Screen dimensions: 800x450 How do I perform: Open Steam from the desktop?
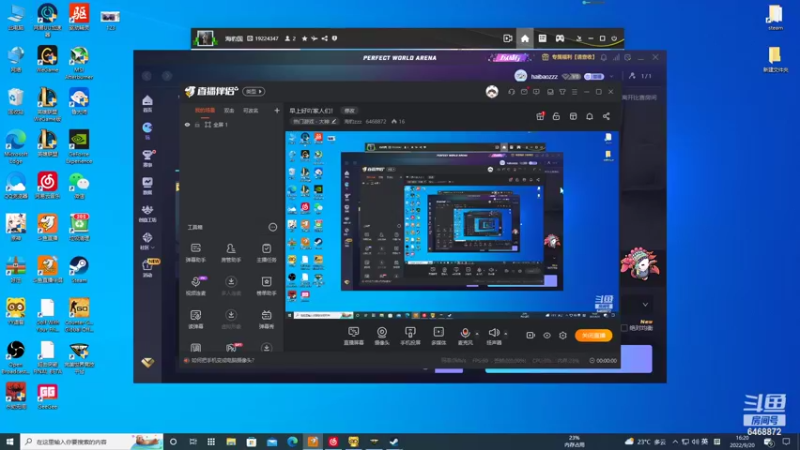(79, 269)
